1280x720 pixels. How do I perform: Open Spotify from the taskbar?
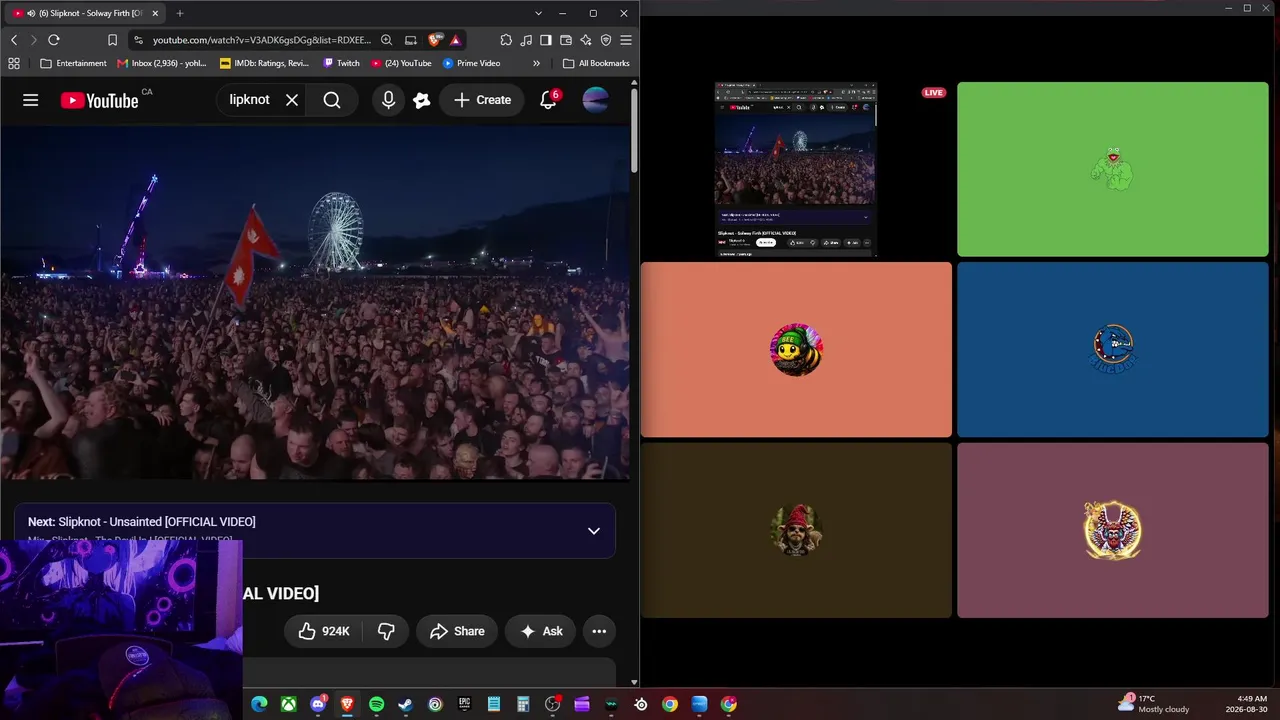[376, 704]
